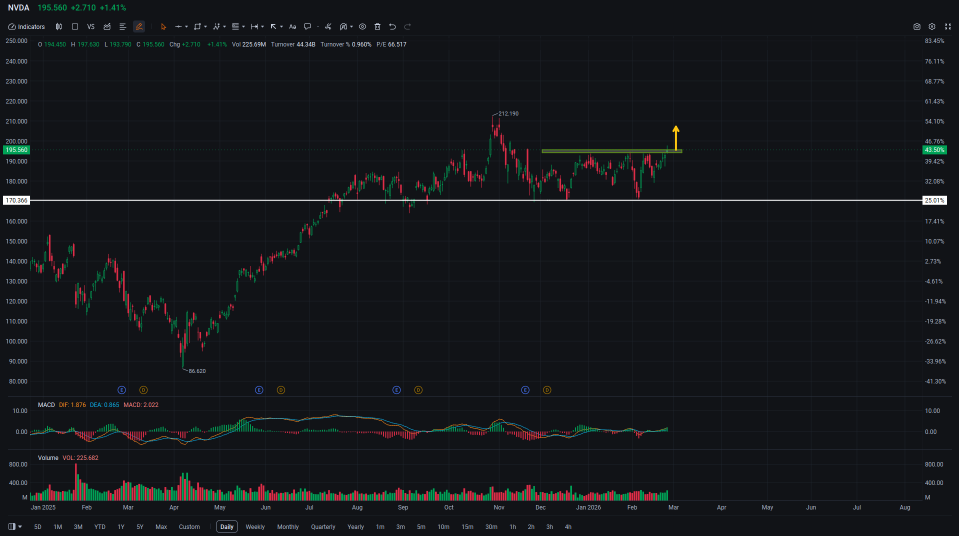
Task: Toggle the highlighted drawing pencil mode
Action: 139,27
